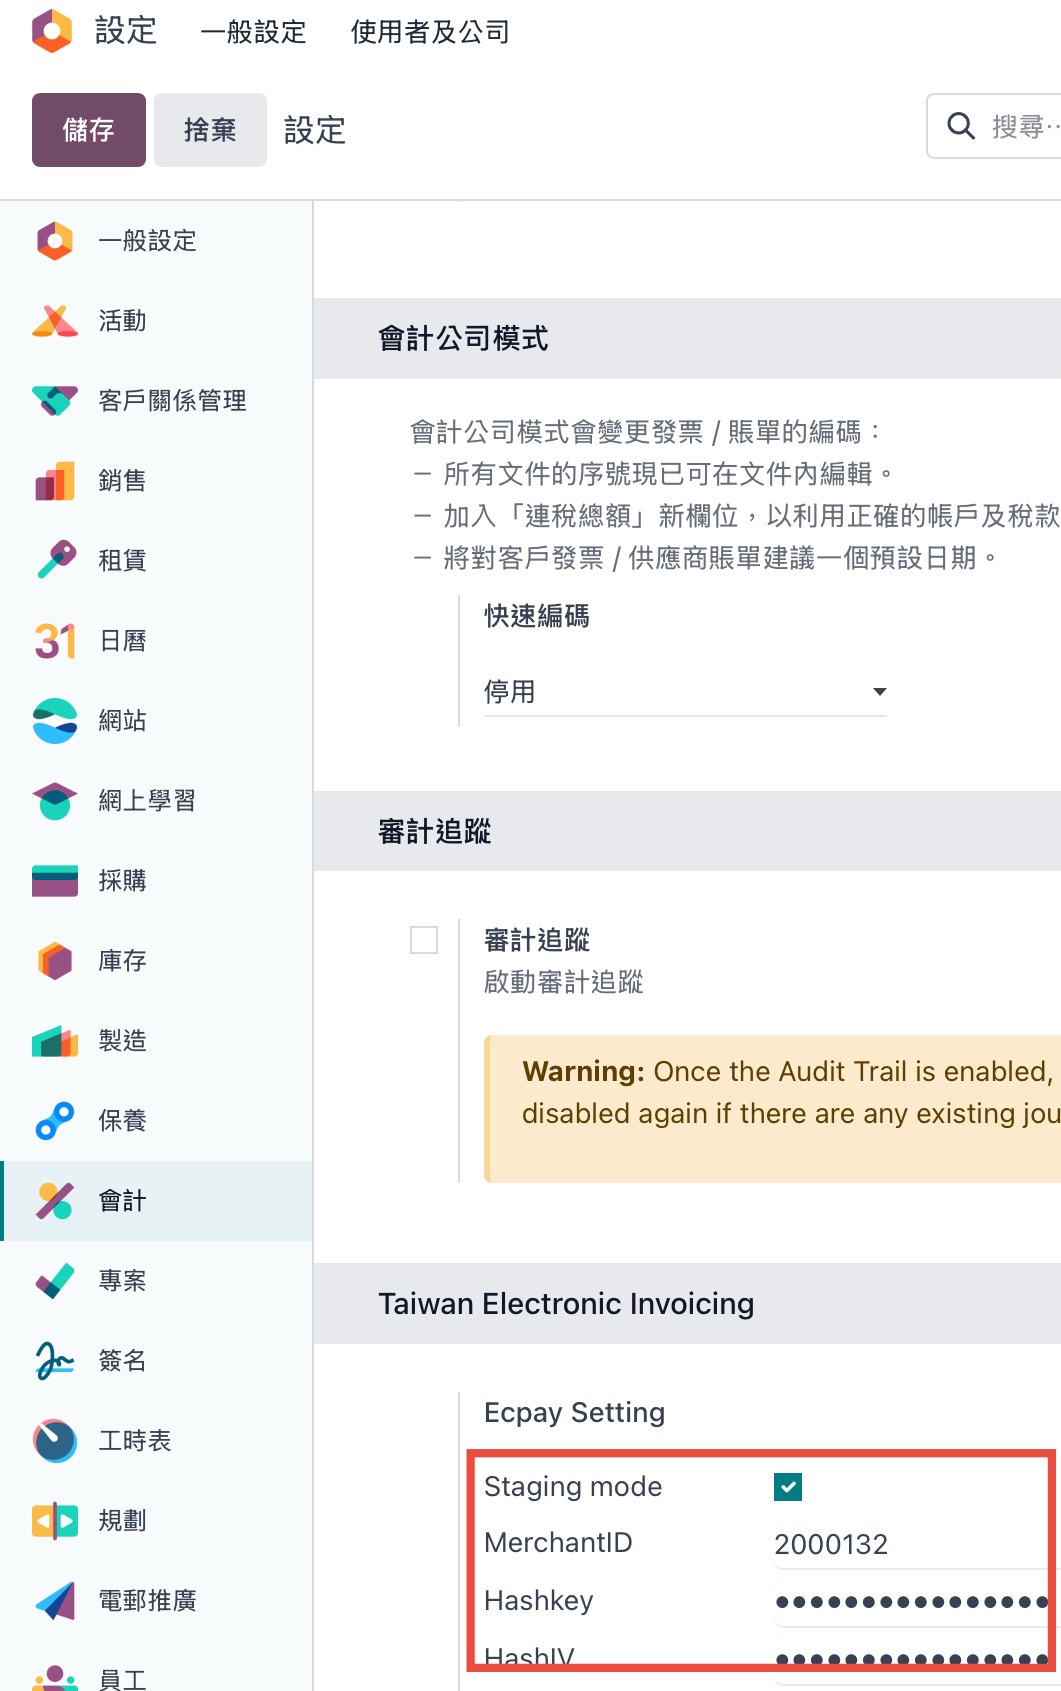Open the 工時表 Timesheets icon
The width and height of the screenshot is (1061, 1691).
click(x=55, y=1441)
